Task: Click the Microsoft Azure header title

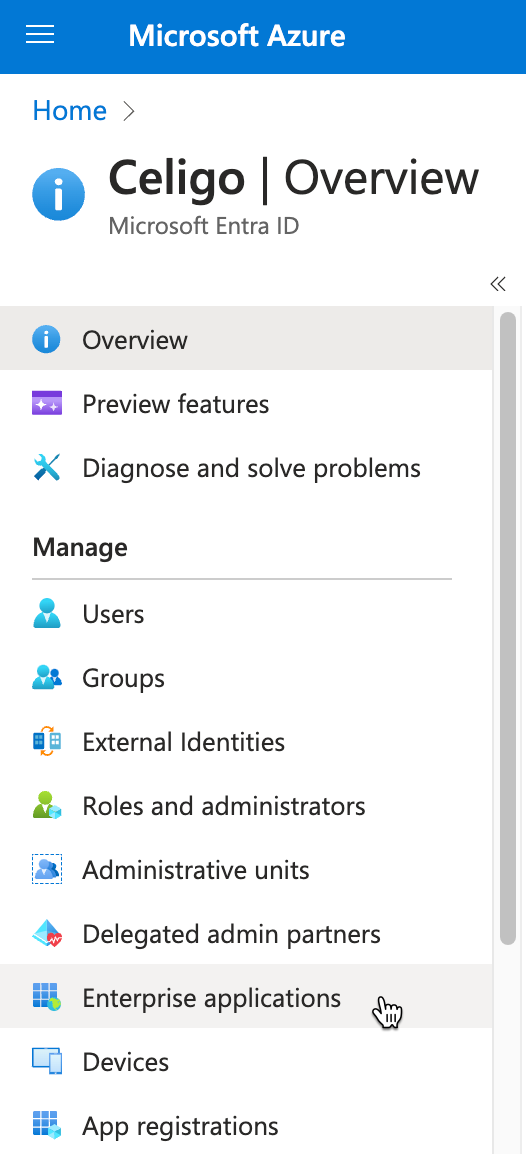Action: pyautogui.click(x=237, y=35)
